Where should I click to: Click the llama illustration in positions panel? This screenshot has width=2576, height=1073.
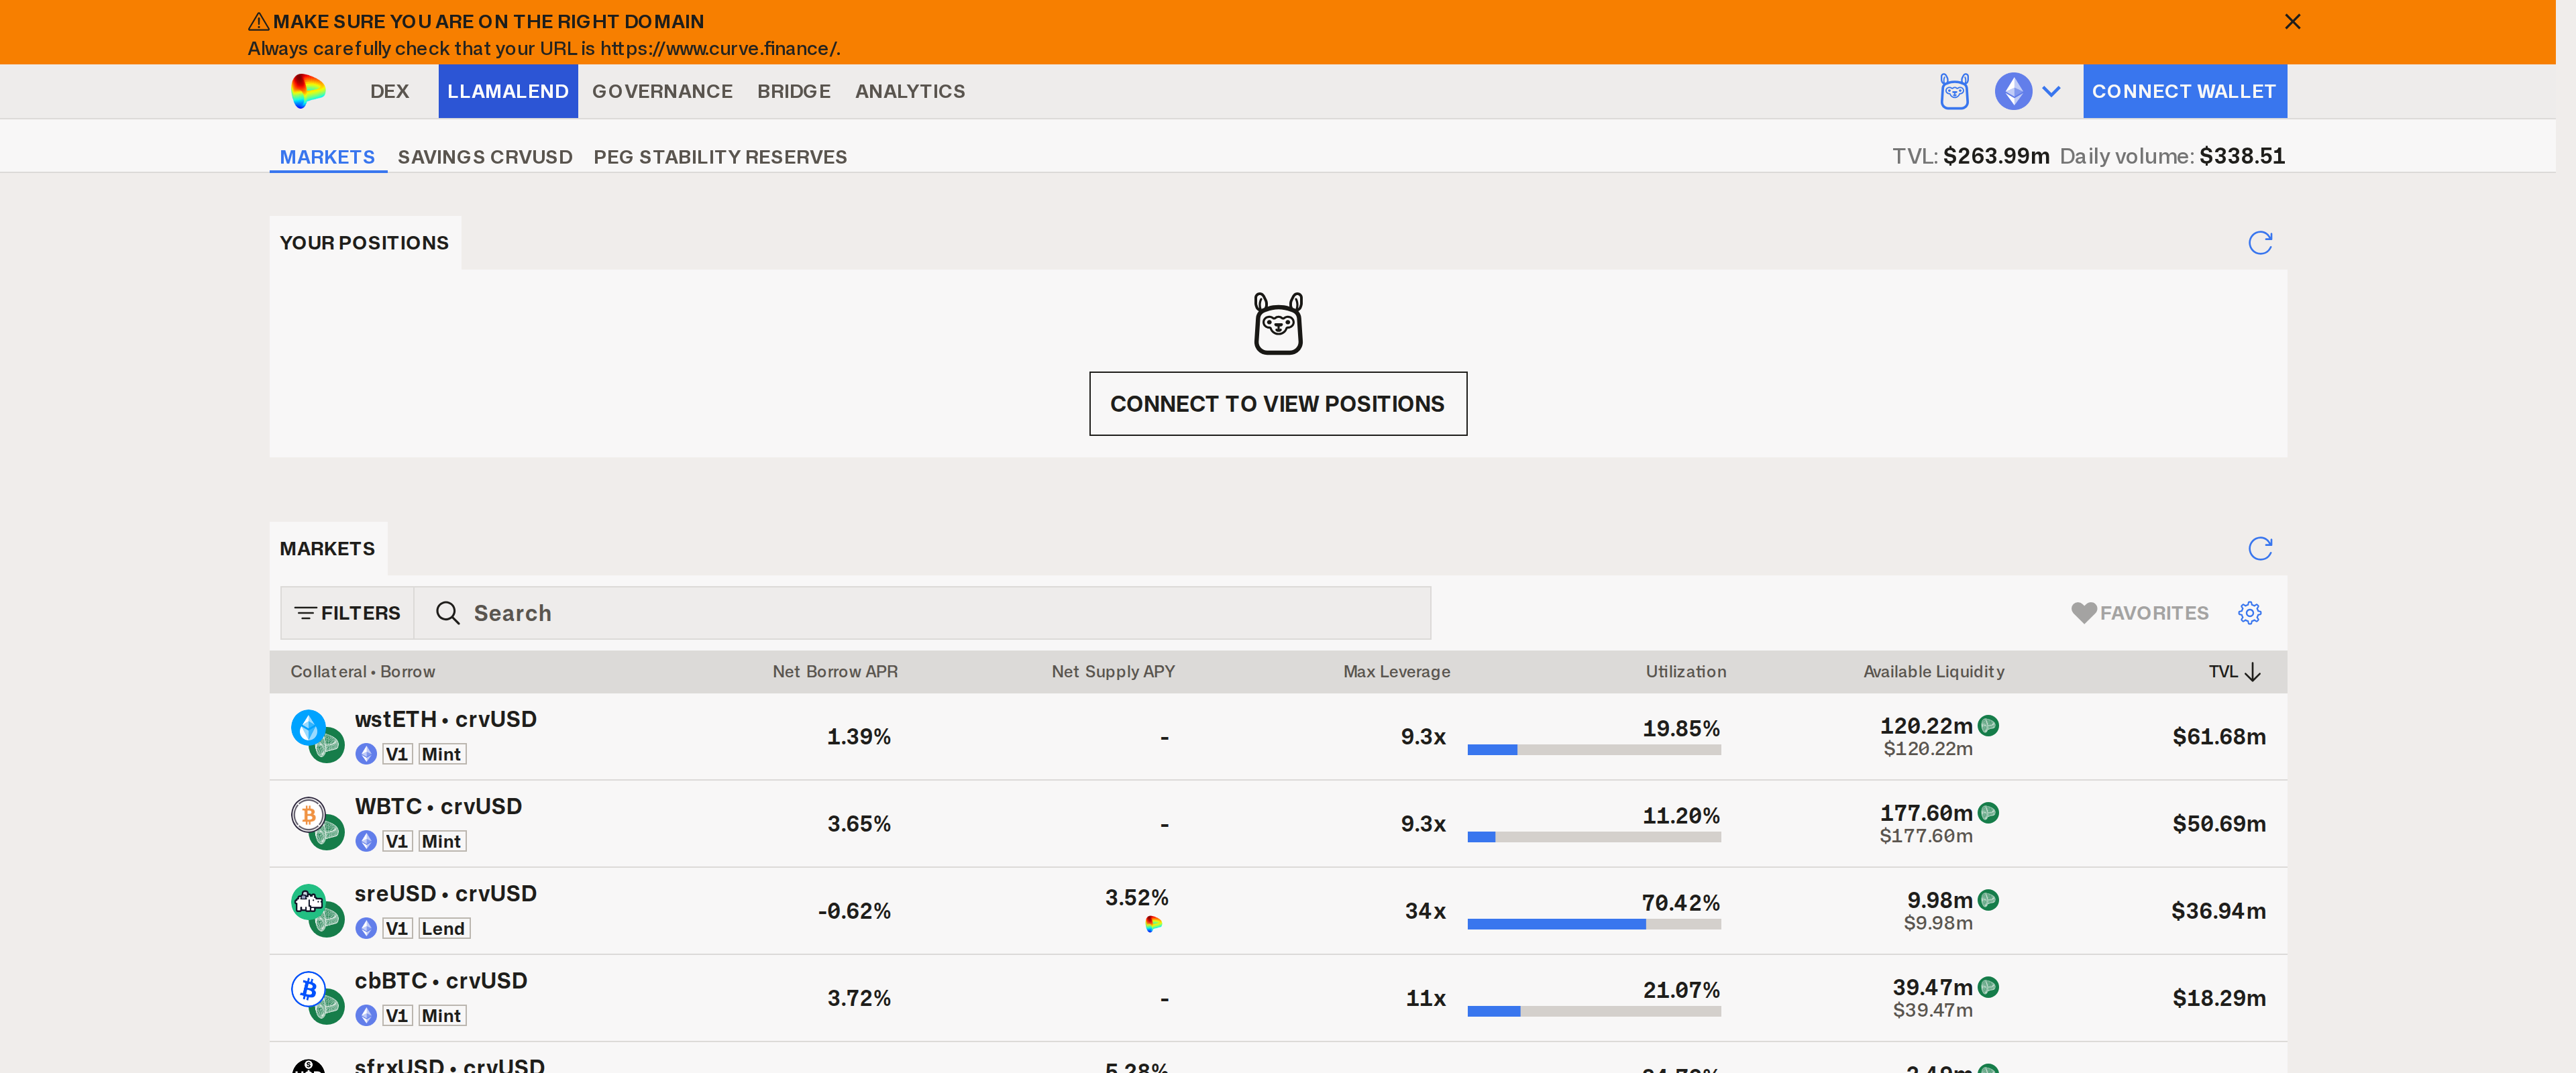pos(1278,323)
